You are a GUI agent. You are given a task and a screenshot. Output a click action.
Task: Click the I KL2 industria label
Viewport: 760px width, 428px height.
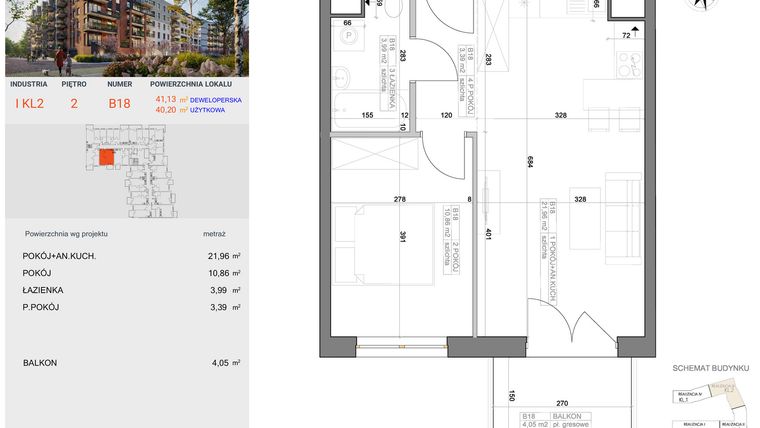point(28,103)
